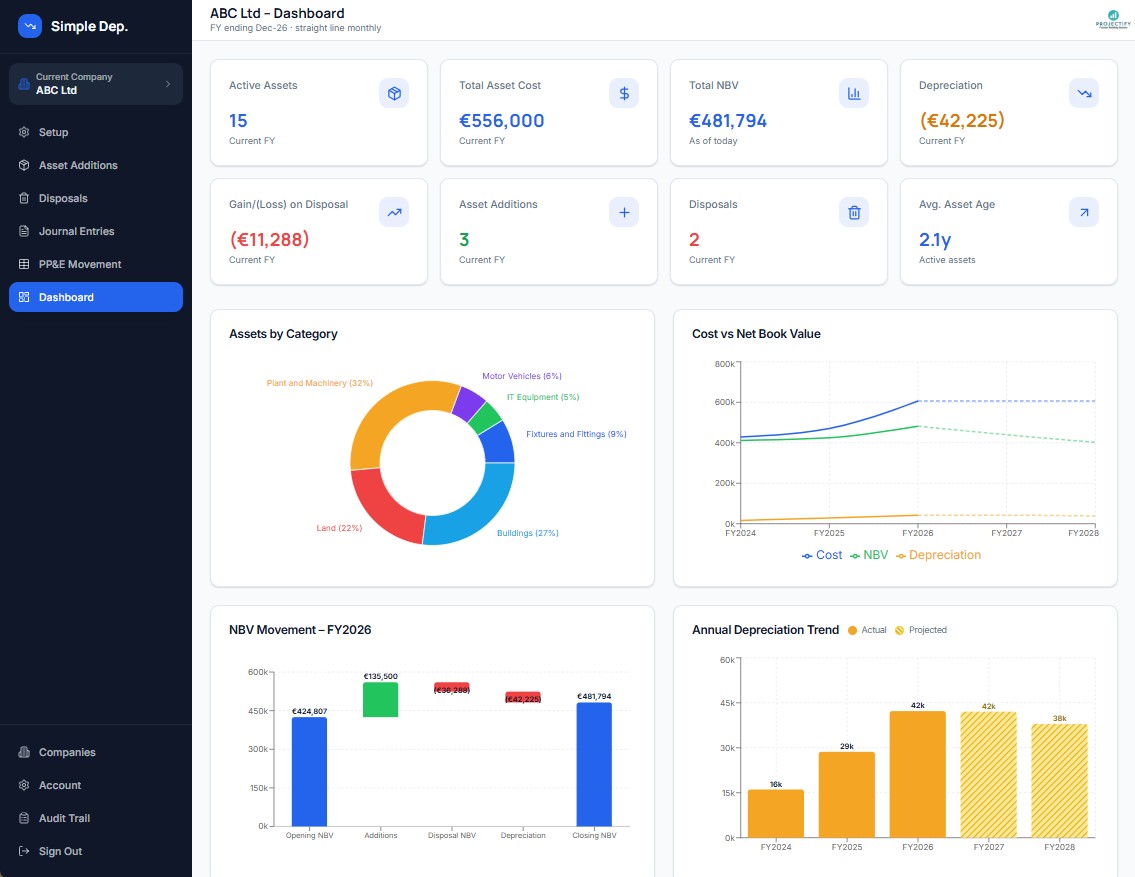Click the Buildings (27%) label
This screenshot has height=877, width=1135.
528,533
